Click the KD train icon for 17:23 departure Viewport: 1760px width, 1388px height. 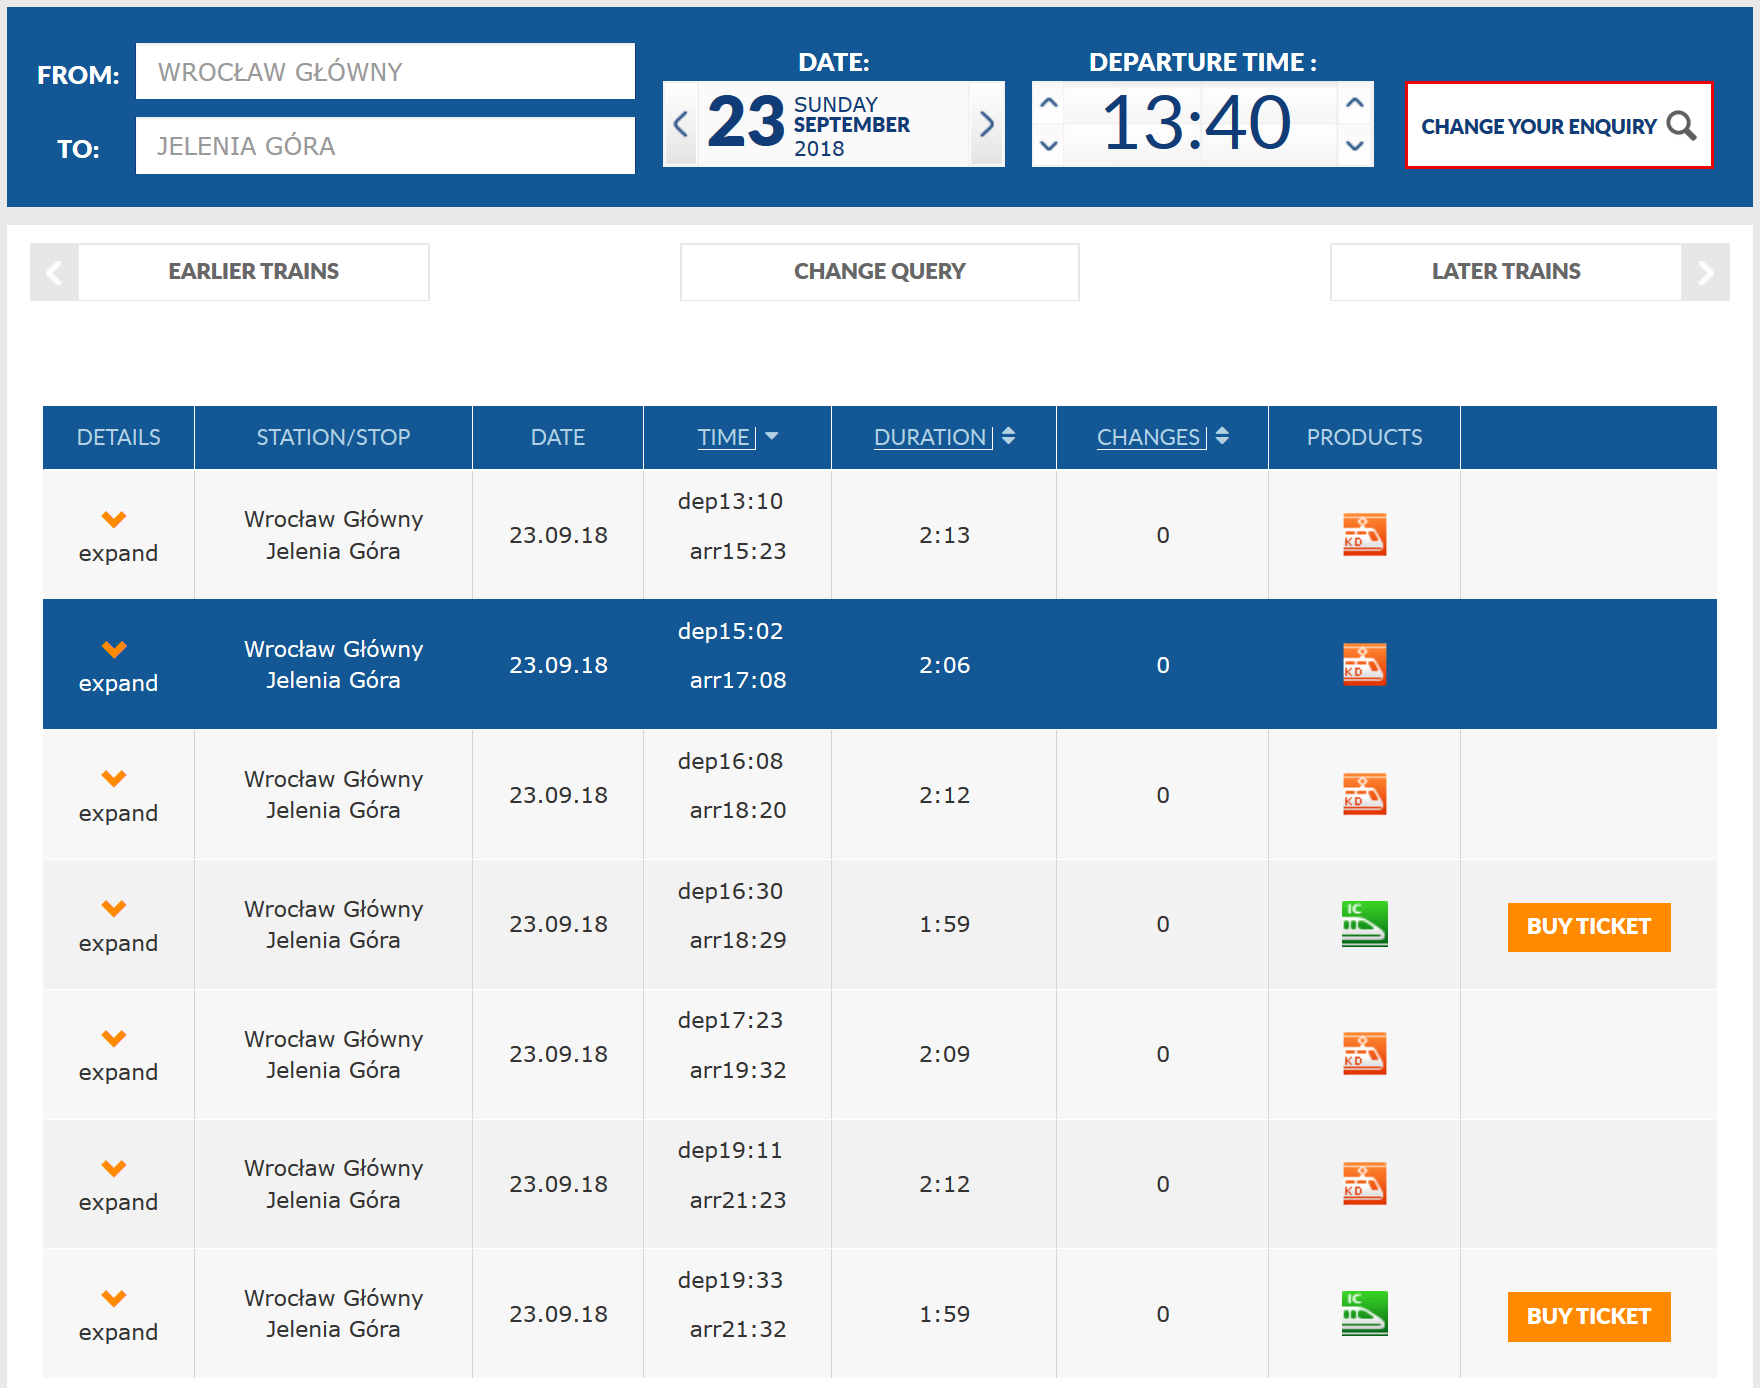pyautogui.click(x=1364, y=1054)
